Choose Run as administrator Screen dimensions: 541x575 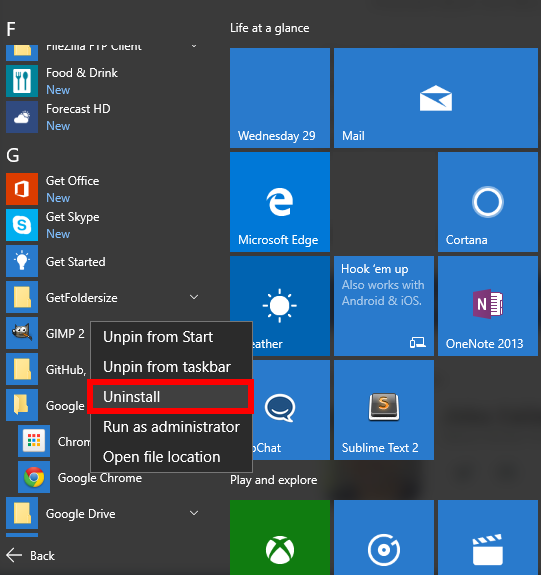click(172, 427)
